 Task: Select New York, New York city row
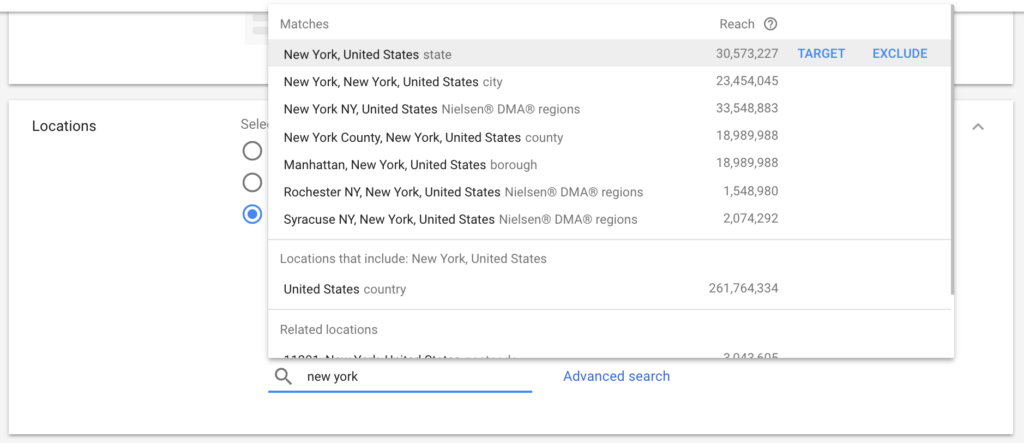pos(609,82)
